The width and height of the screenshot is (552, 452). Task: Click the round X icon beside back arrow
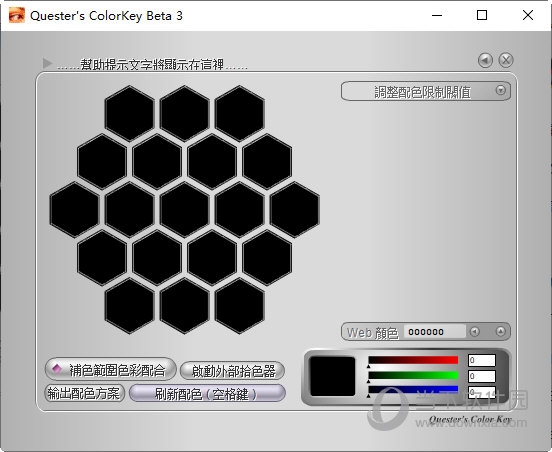tap(506, 60)
